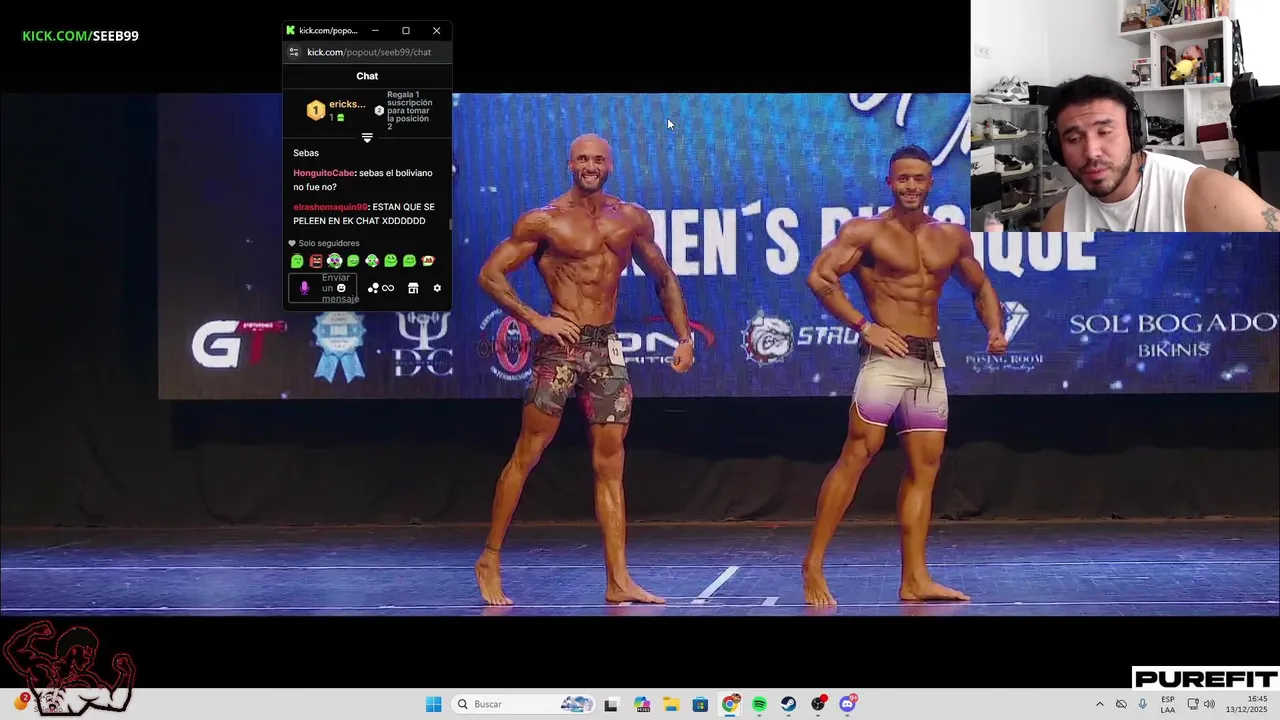
Task: Click the position 2 gift subscription prompt
Action: [405, 110]
